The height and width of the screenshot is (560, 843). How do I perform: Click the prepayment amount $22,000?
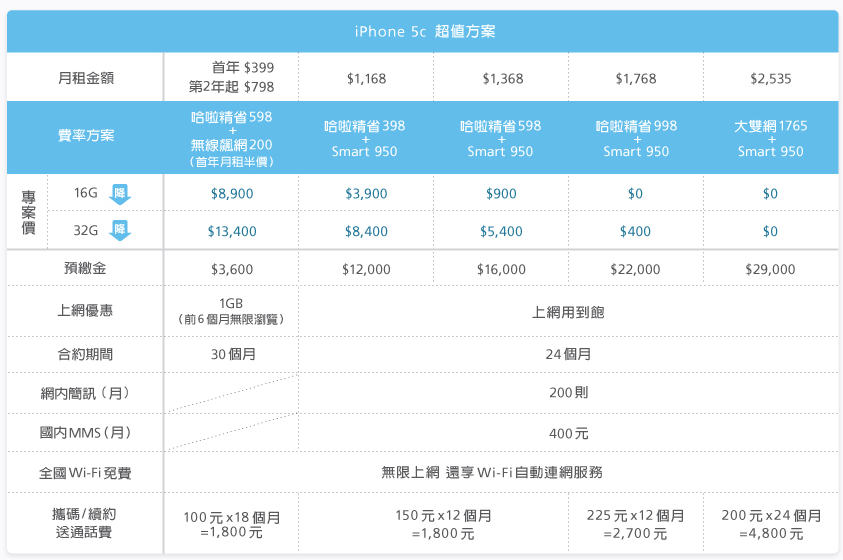click(x=635, y=269)
